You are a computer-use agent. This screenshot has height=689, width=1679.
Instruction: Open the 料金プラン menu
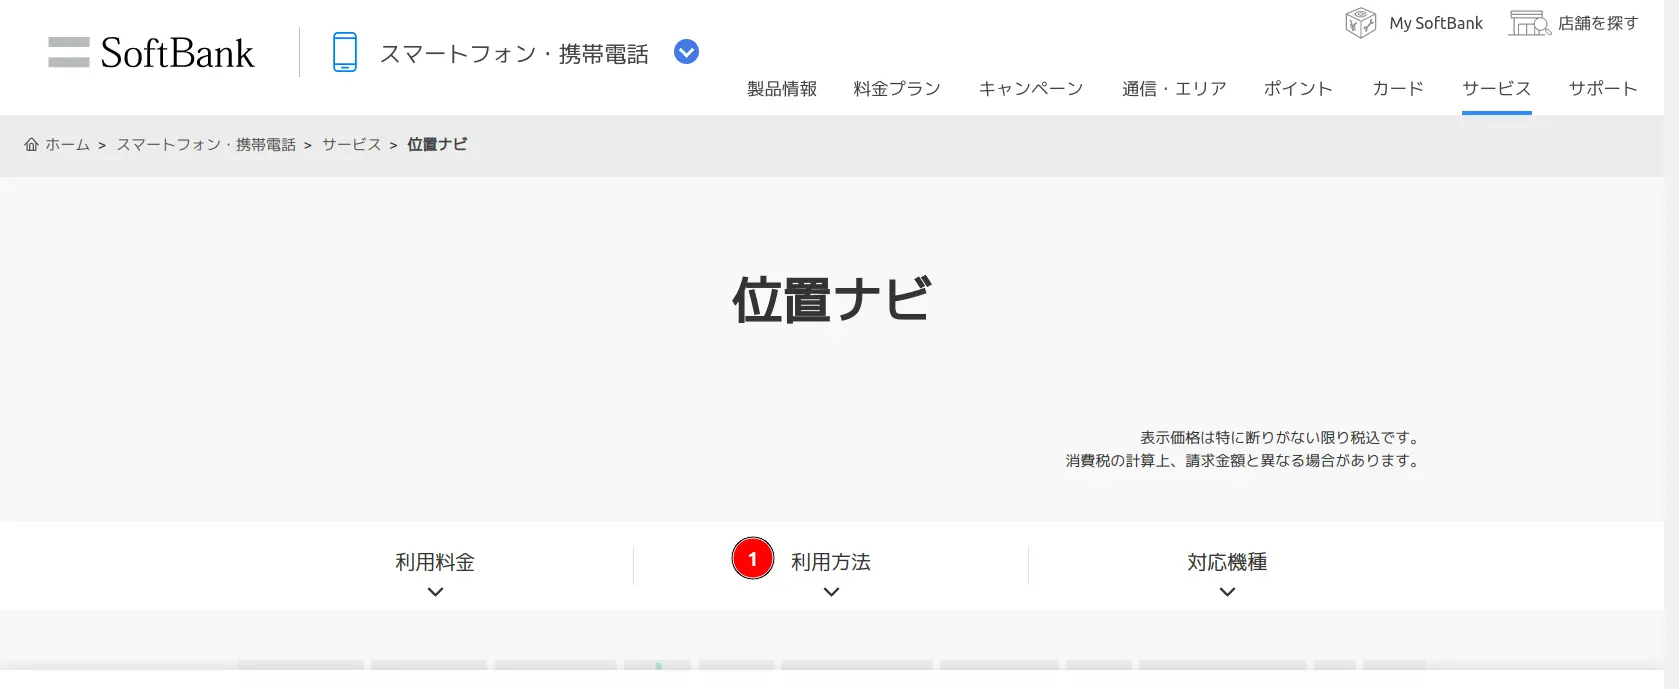coord(897,89)
